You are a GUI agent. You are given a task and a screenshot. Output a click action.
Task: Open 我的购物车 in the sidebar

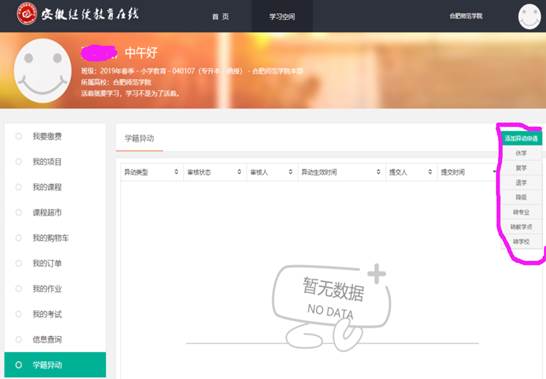point(50,238)
